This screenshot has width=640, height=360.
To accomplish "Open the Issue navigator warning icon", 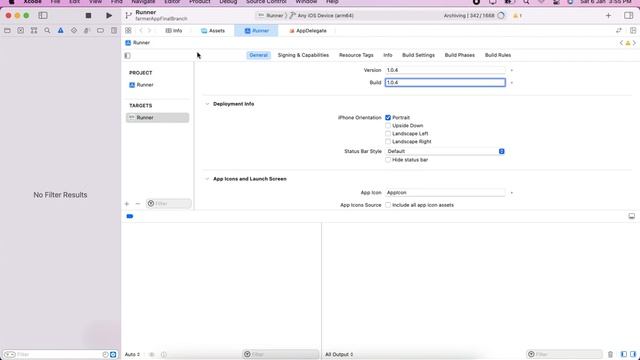I will point(60,31).
